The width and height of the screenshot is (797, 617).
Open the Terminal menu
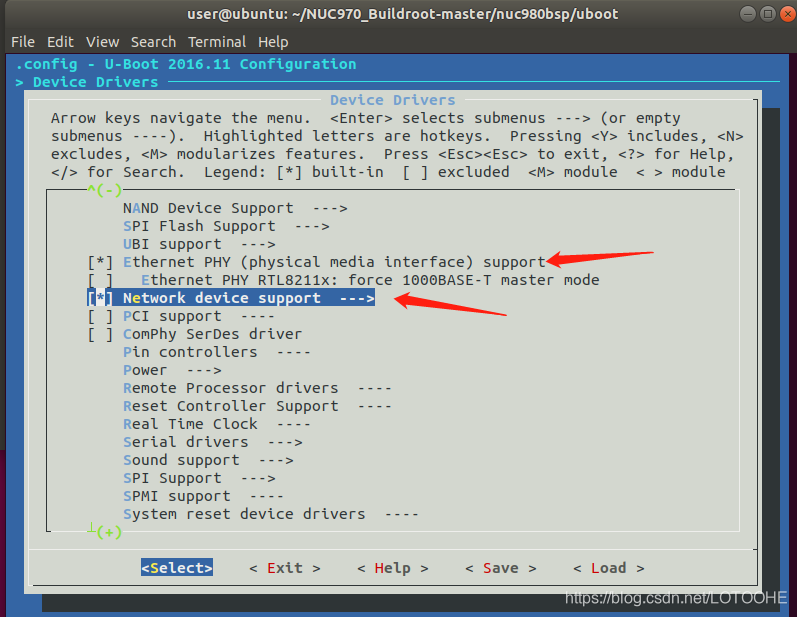point(217,42)
